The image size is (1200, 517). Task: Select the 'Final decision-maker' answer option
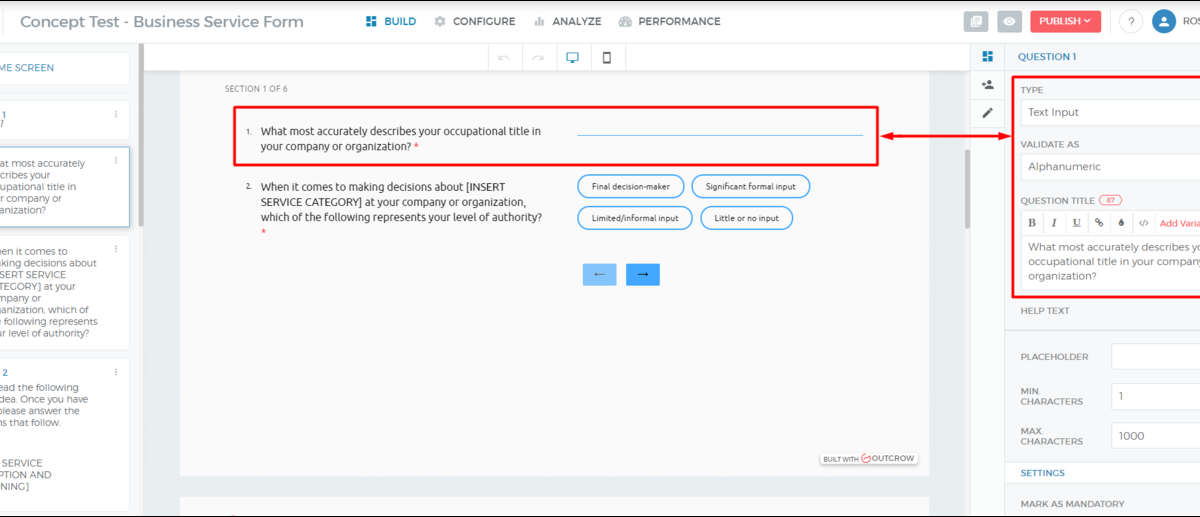631,186
